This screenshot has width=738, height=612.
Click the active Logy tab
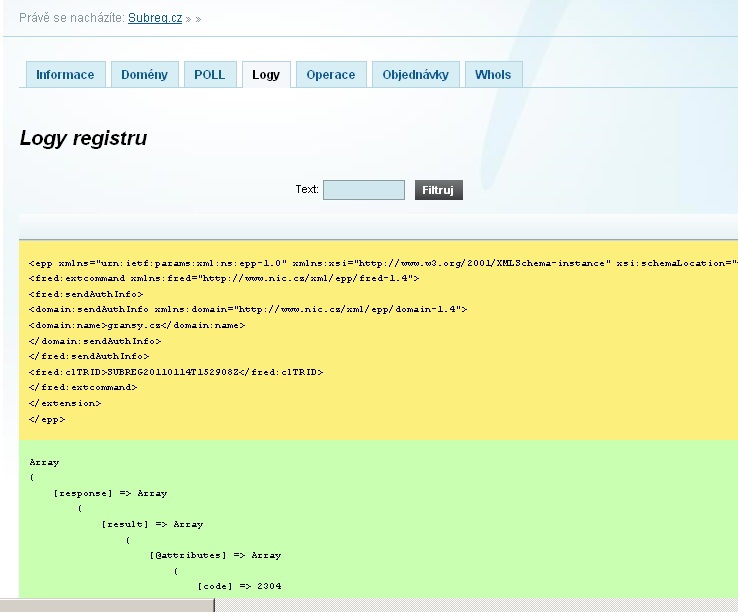266,75
